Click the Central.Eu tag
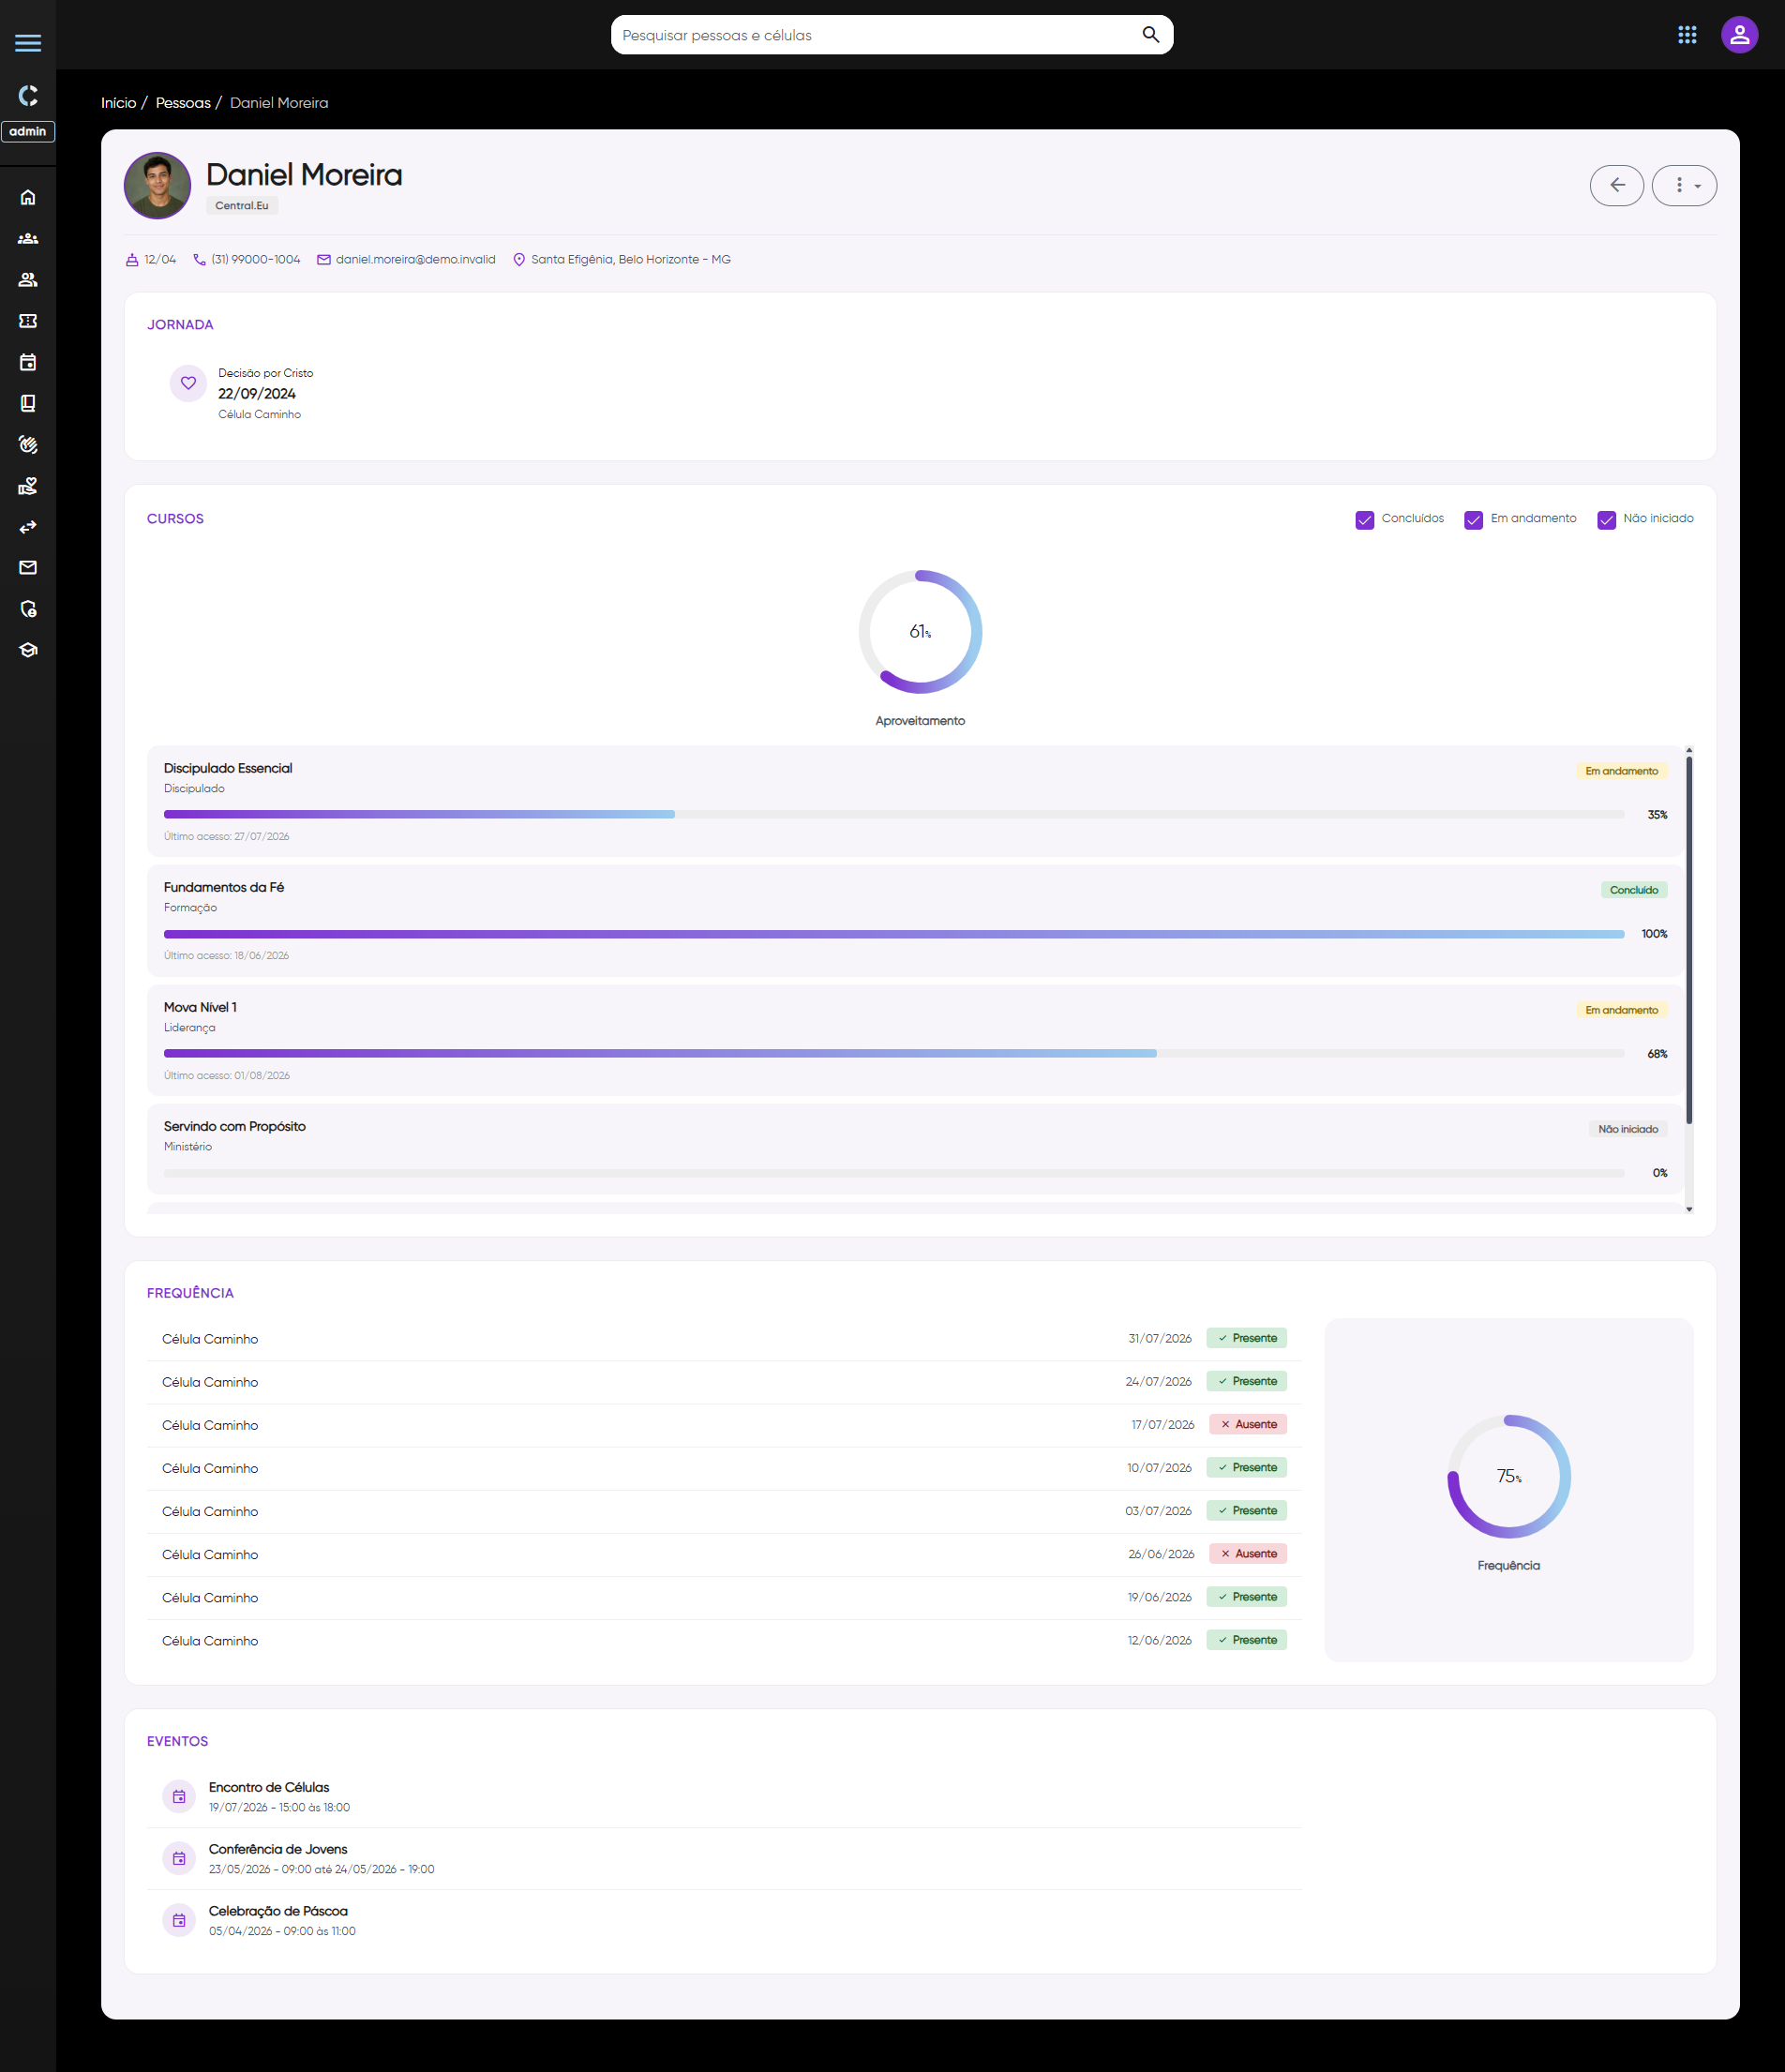 (x=242, y=205)
